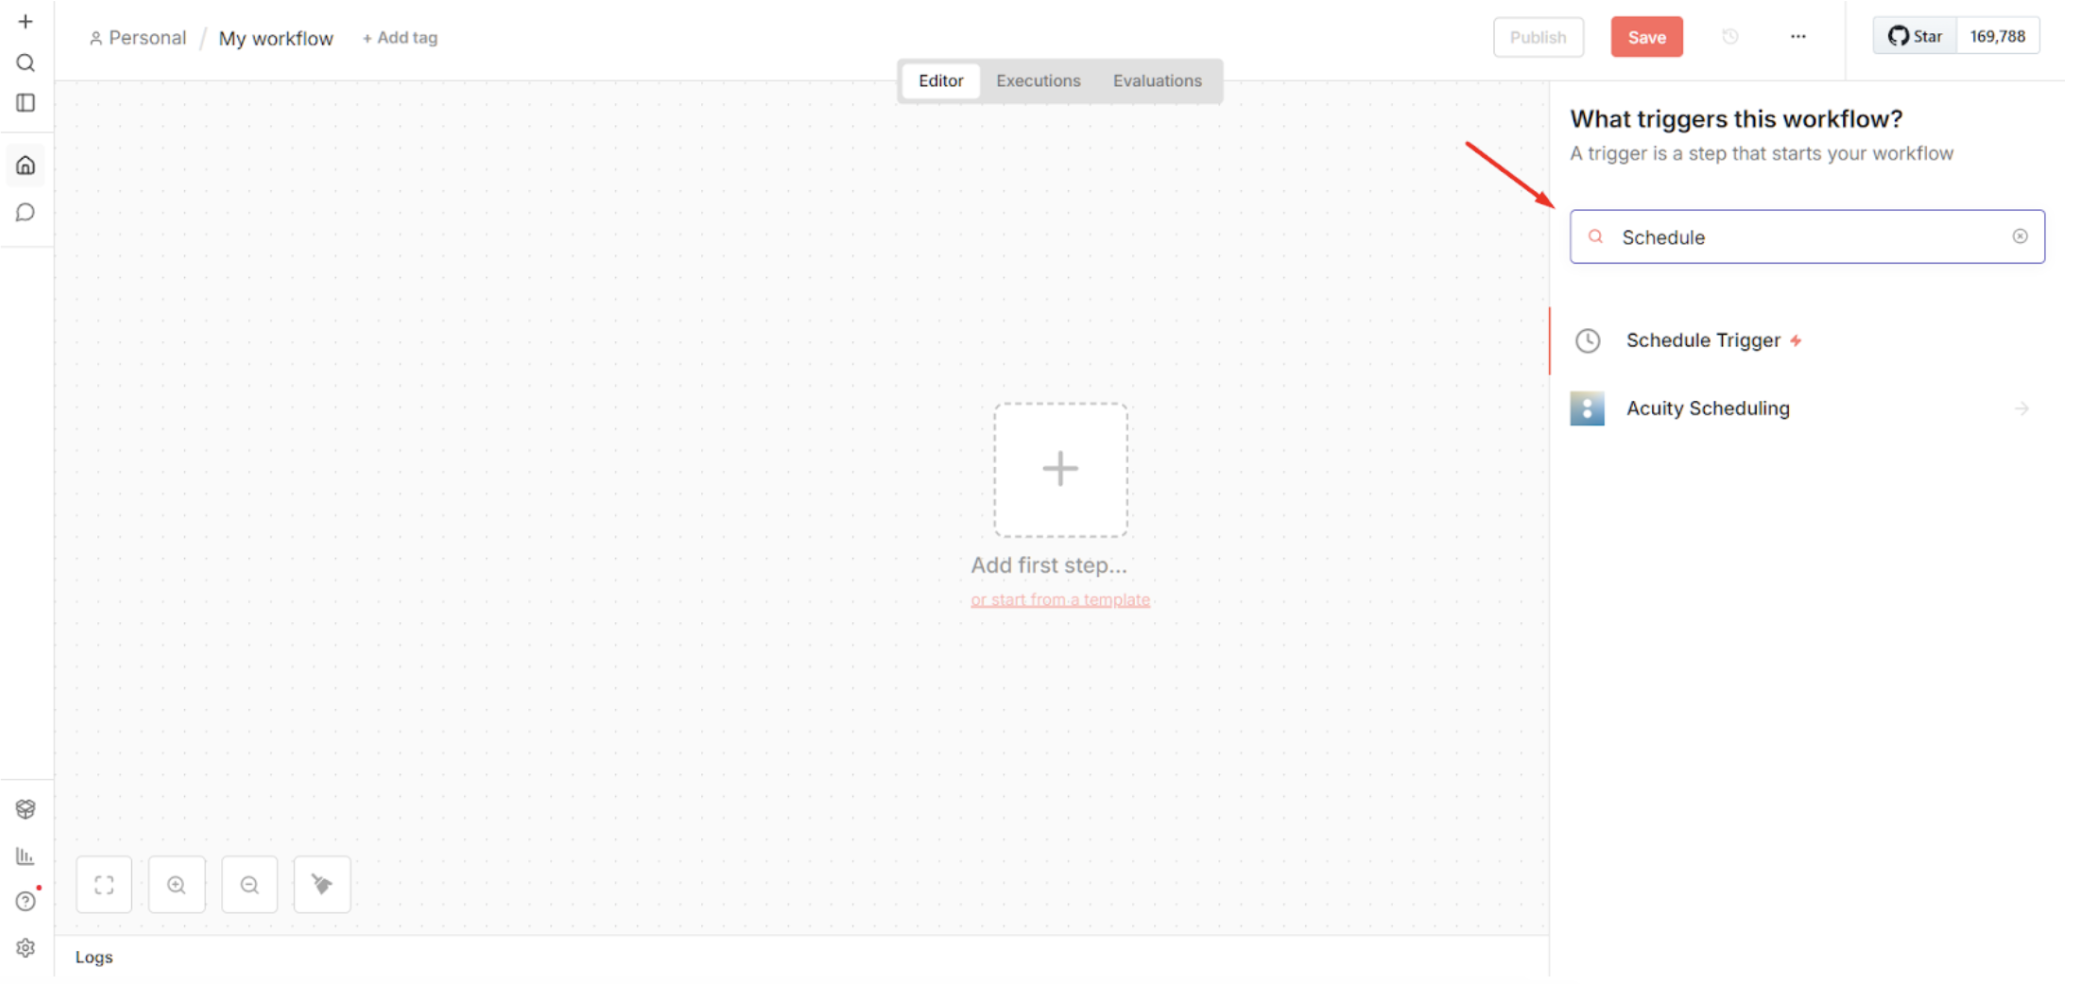The width and height of the screenshot is (2076, 984).
Task: Focus the Schedule trigger search field
Action: 1806,237
